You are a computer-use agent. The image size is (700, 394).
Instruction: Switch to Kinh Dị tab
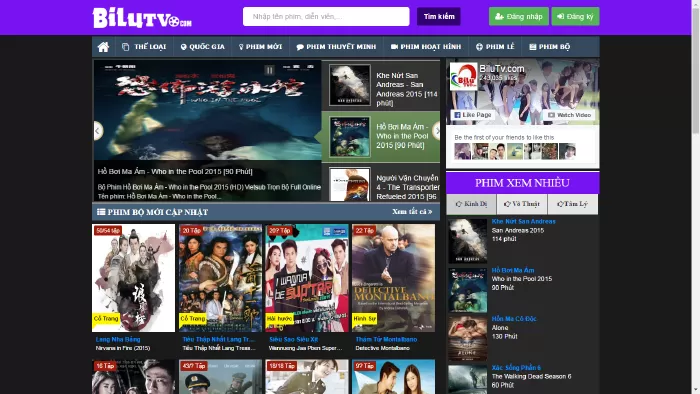[471, 204]
